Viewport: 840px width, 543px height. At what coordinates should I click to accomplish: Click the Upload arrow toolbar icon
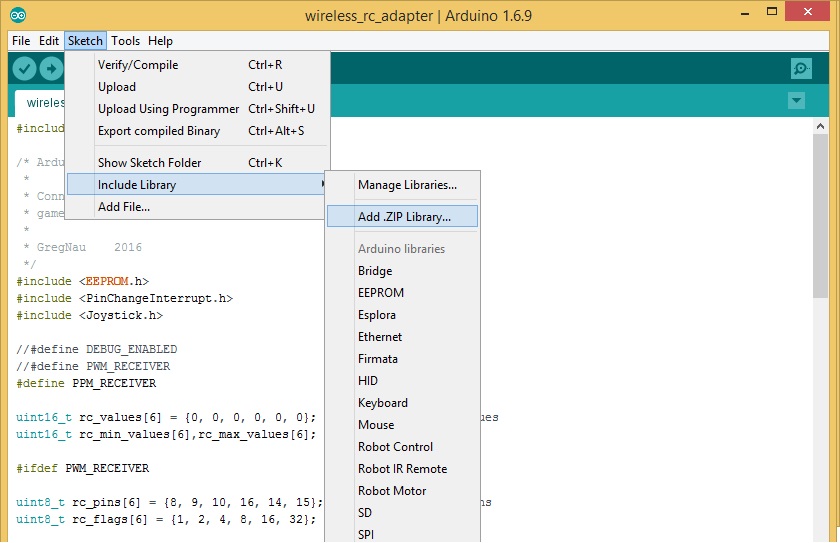[51, 69]
